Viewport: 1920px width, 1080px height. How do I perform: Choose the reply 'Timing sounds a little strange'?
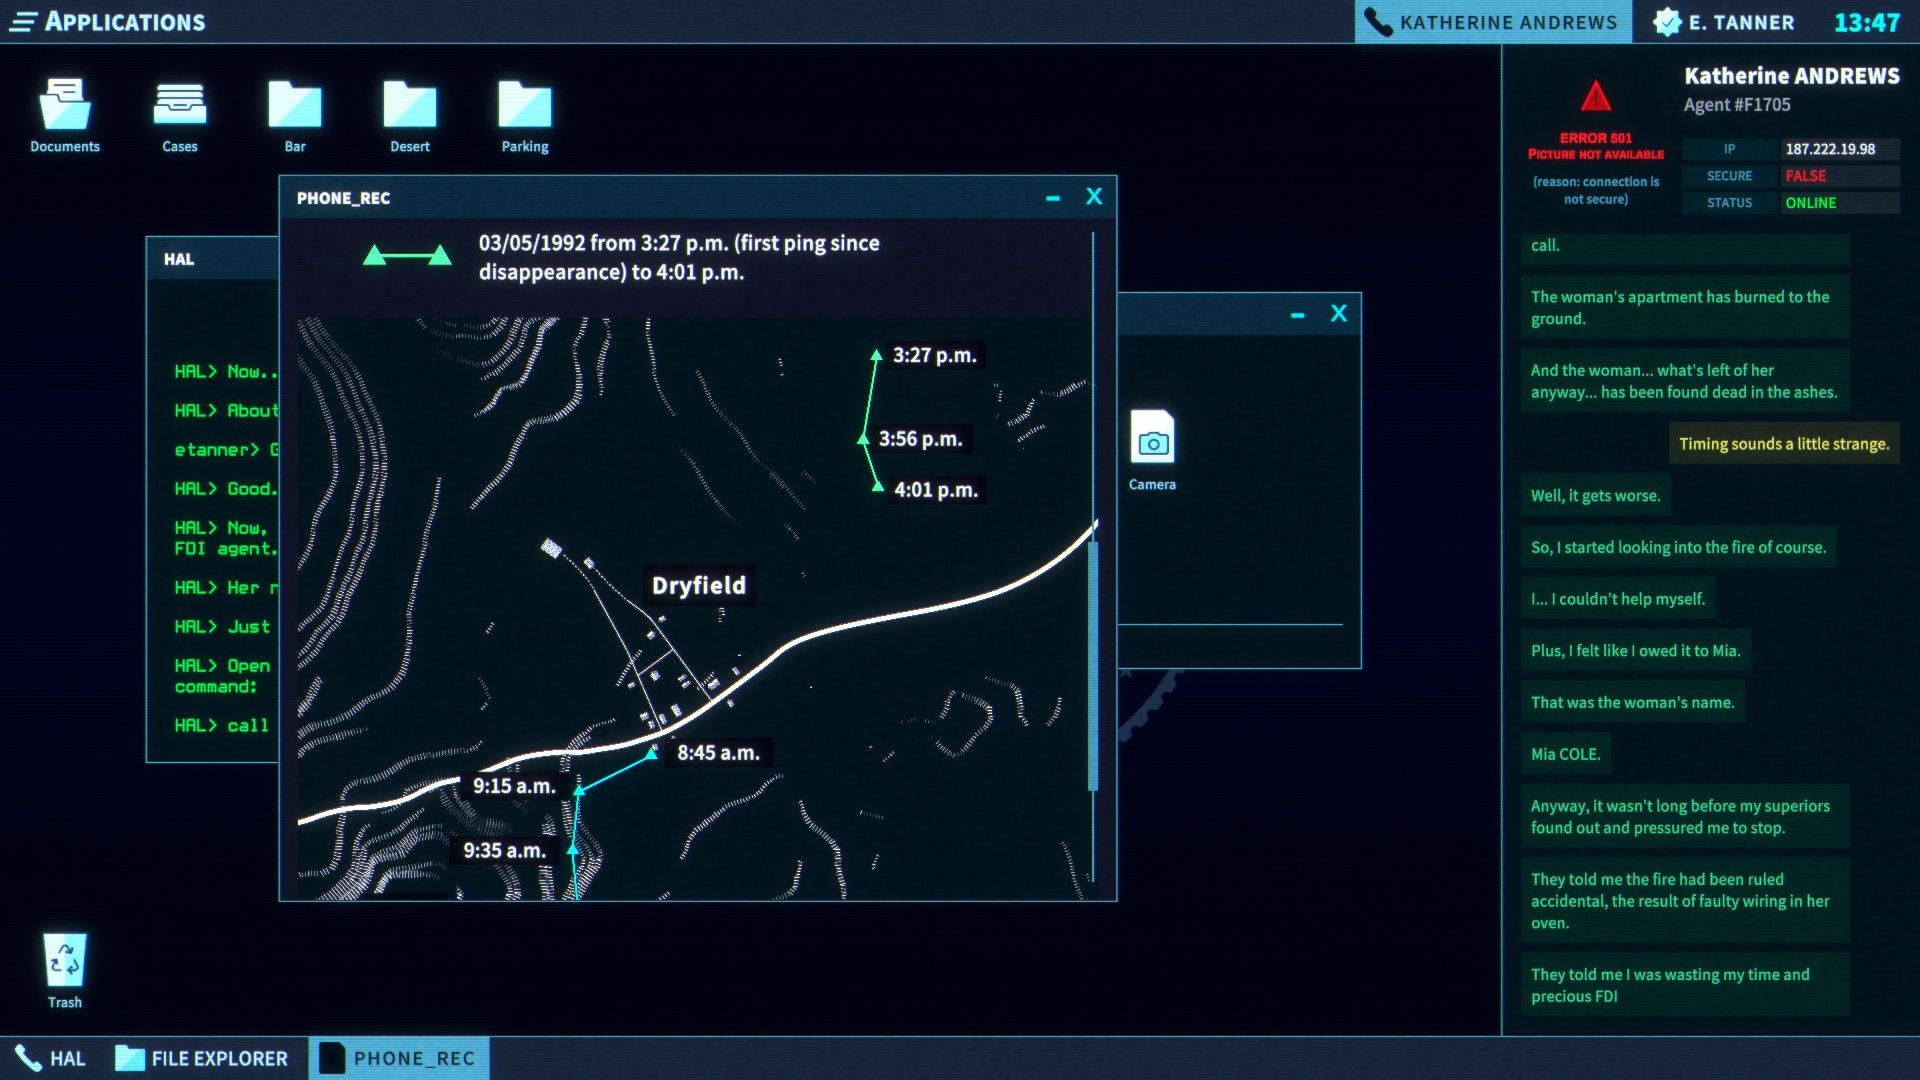1784,444
